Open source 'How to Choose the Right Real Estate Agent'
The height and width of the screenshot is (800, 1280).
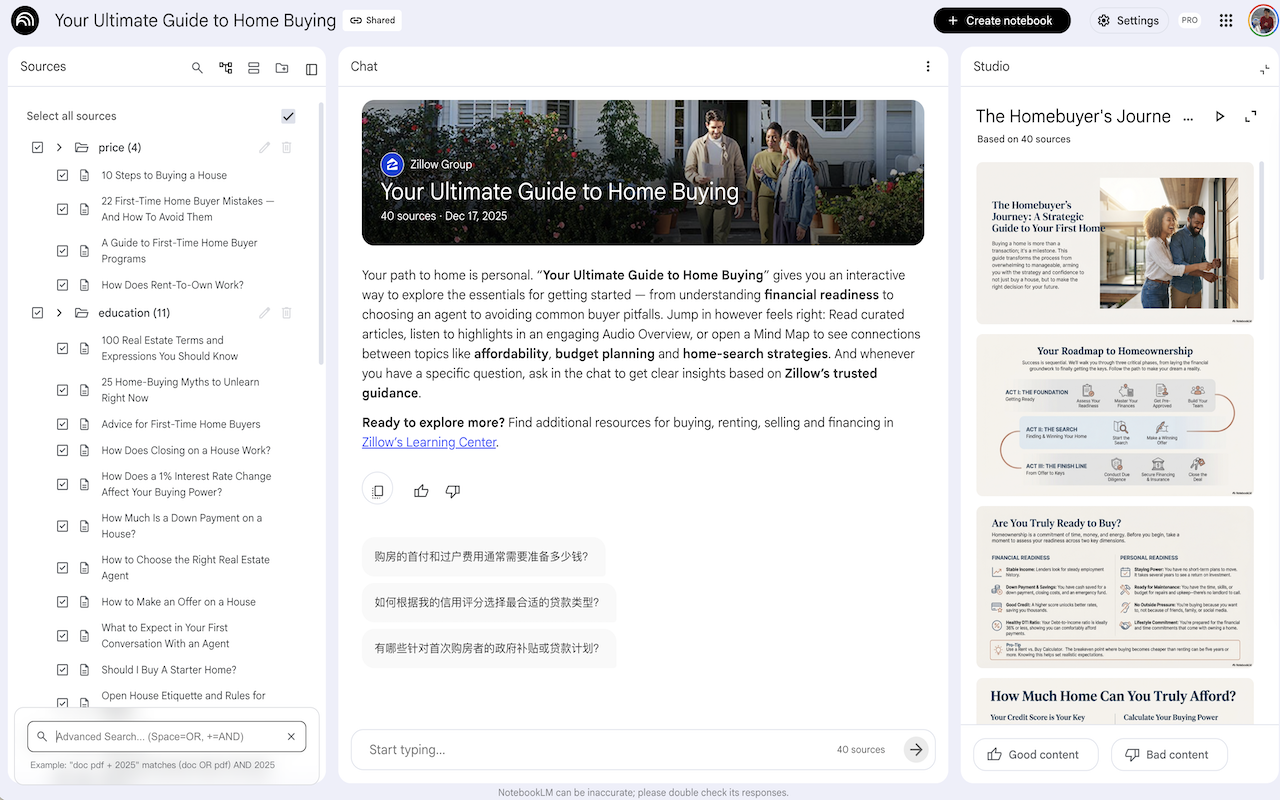[185, 568]
